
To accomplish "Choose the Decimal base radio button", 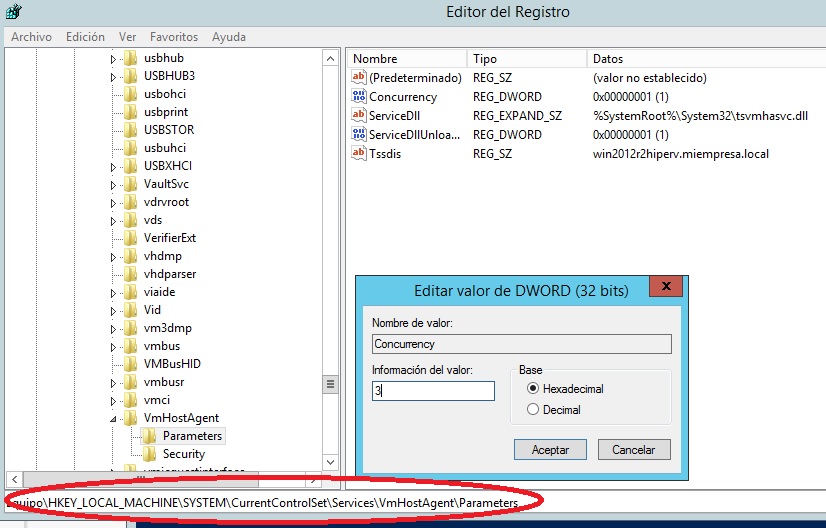I will (533, 409).
